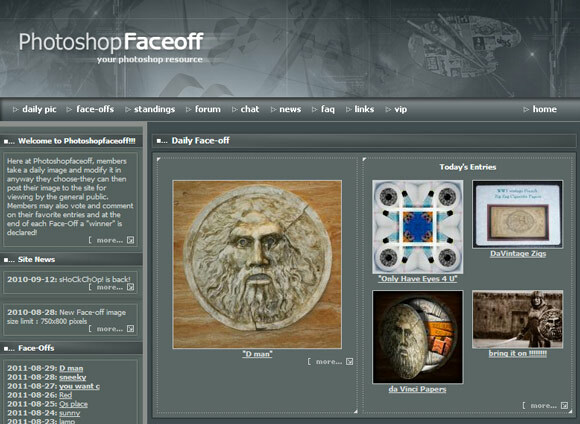Open the sneeky face-off link
Viewport: 580px width, 424px height.
point(72,377)
